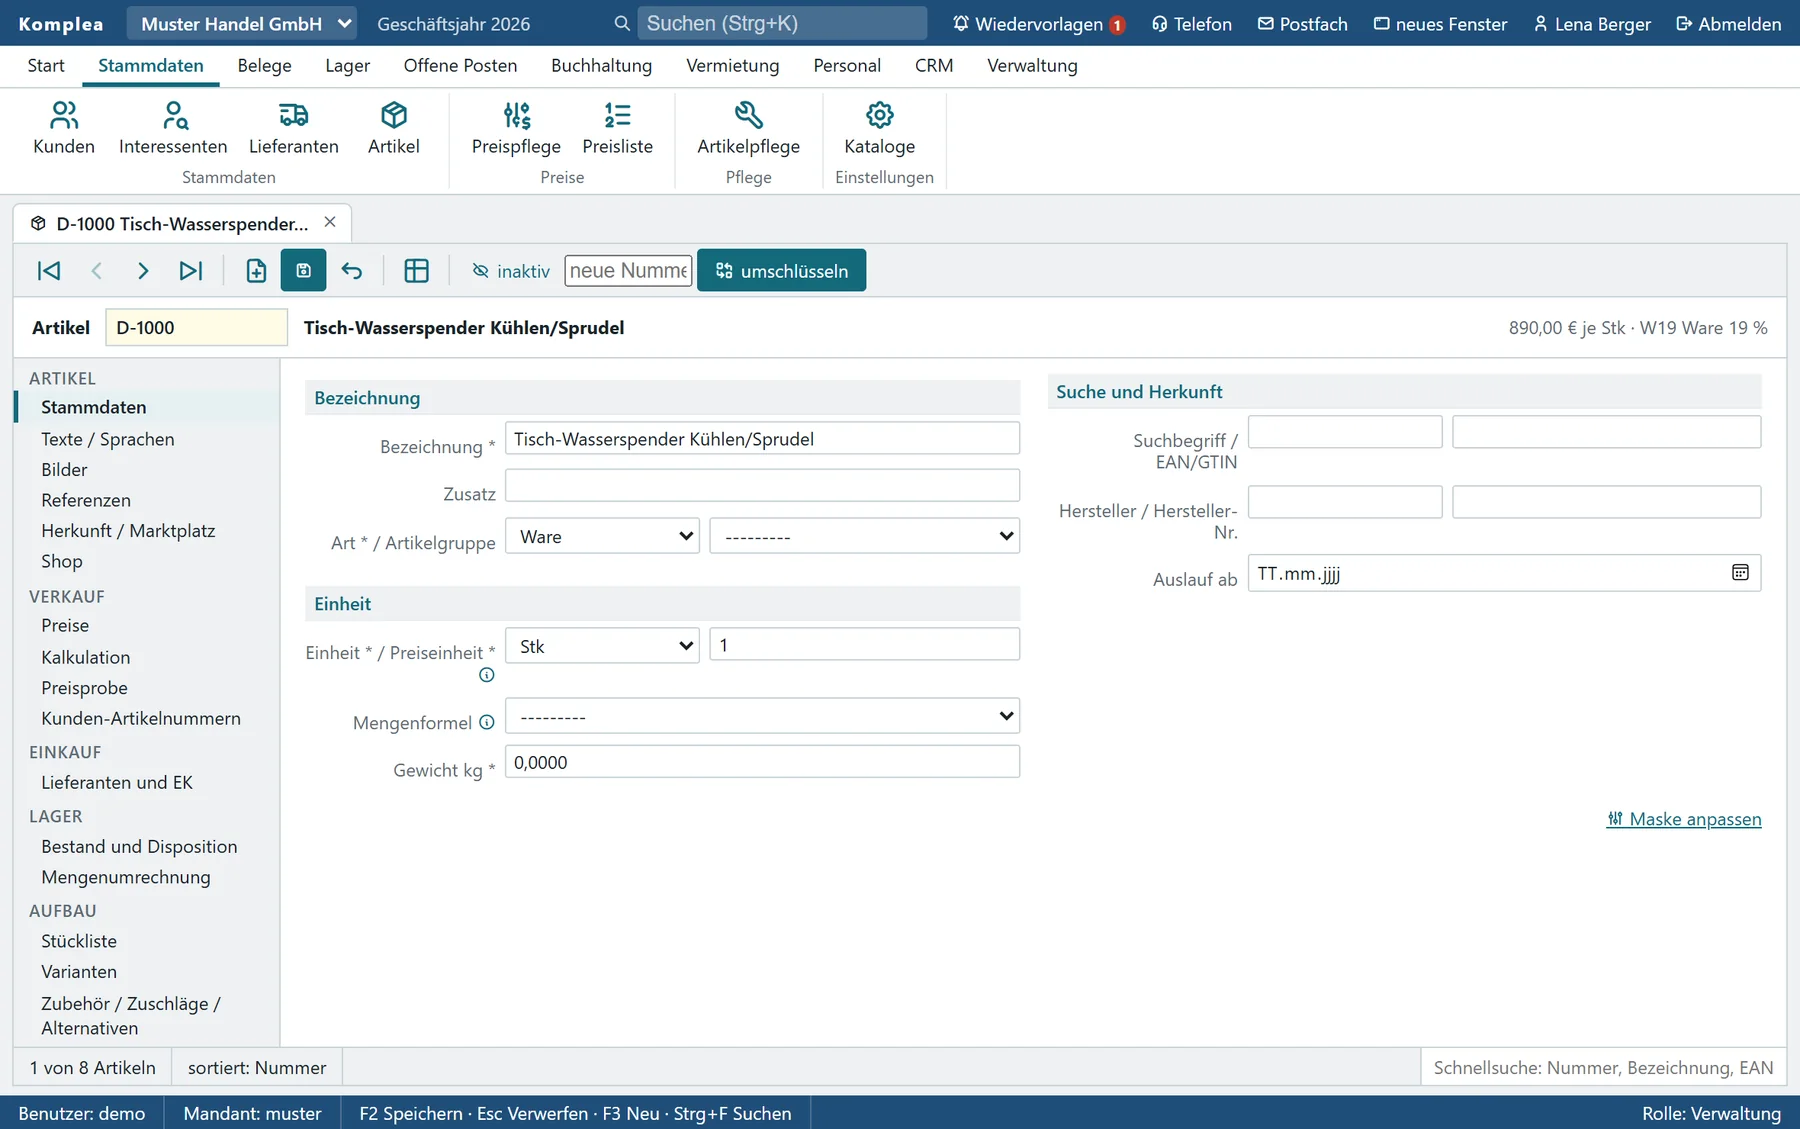Open calendar picker for Auslauf ab

[x=1740, y=573]
